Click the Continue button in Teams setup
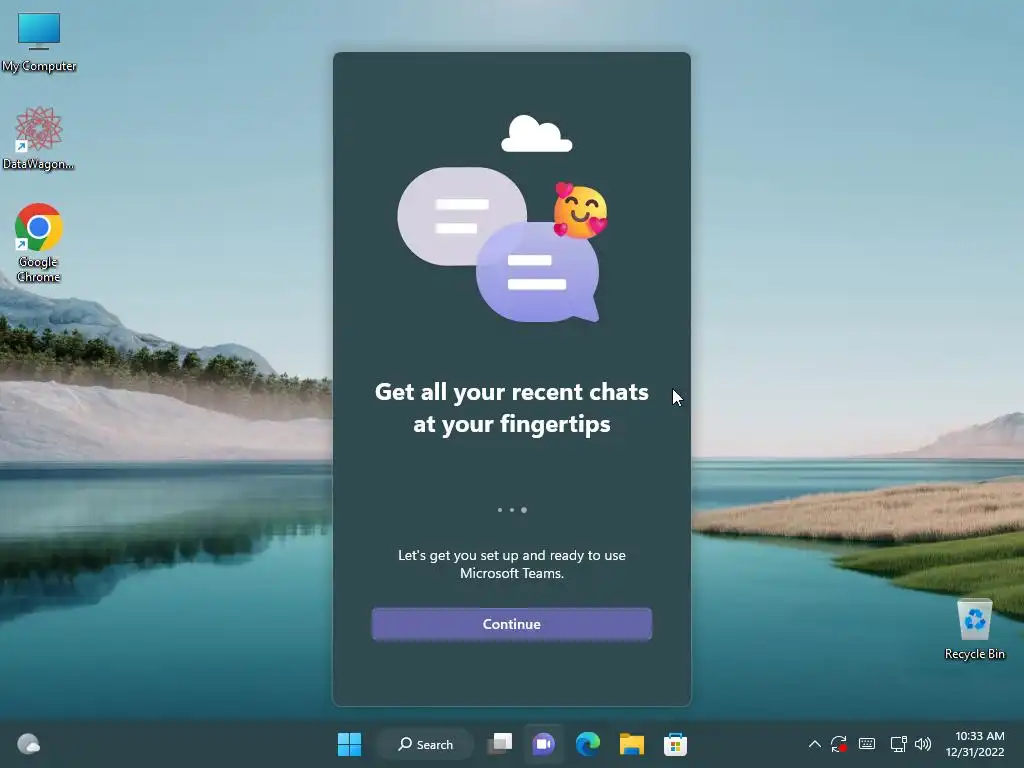The width and height of the screenshot is (1024, 768). 511,624
